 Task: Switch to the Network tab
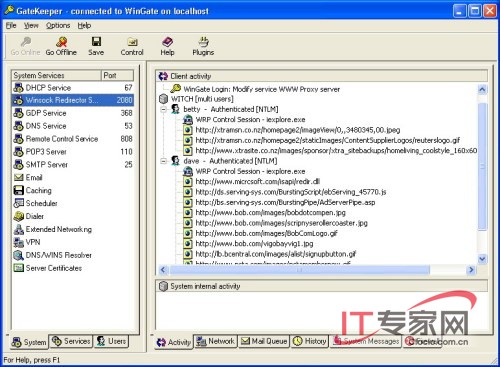pyautogui.click(x=216, y=341)
